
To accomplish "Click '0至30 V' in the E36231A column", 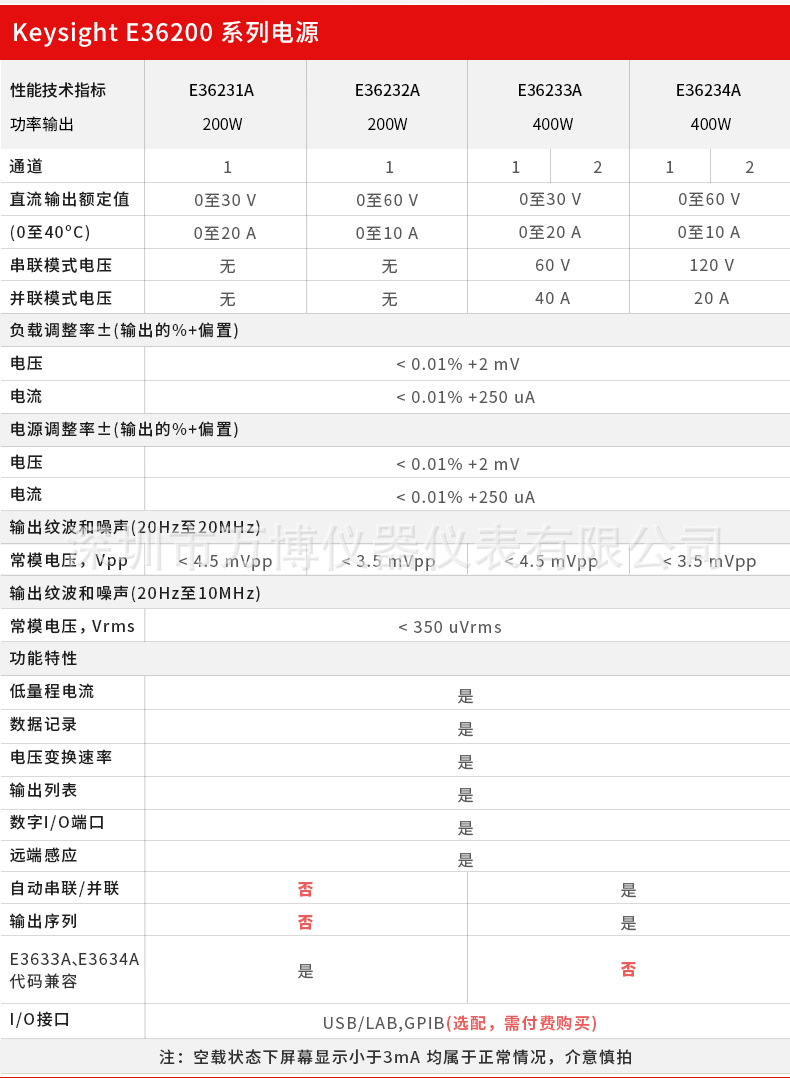I will click(225, 200).
